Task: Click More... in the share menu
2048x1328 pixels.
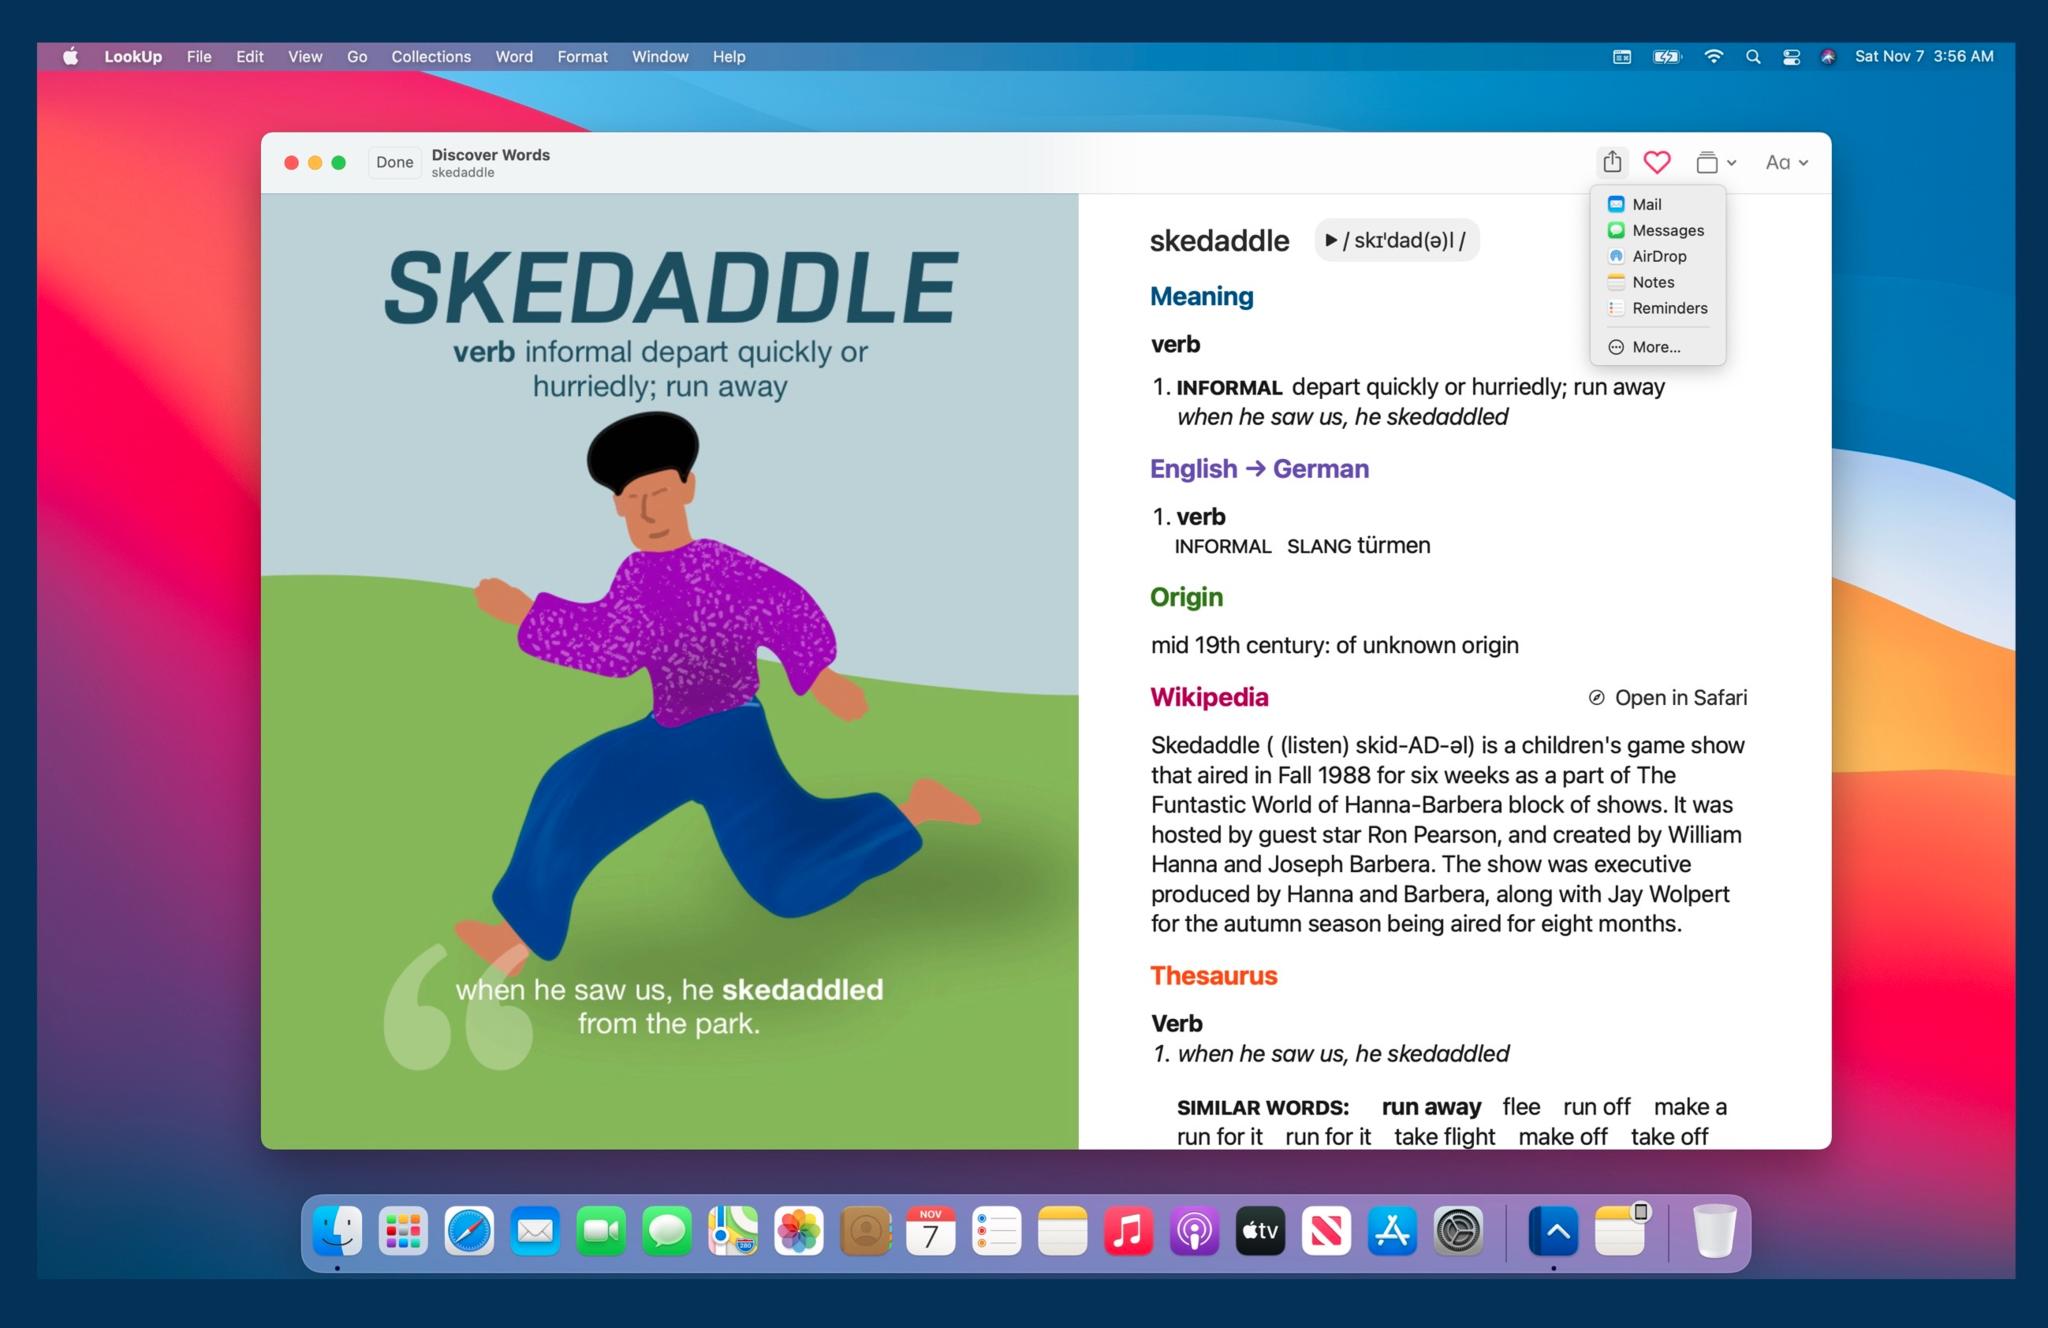Action: pos(1657,347)
